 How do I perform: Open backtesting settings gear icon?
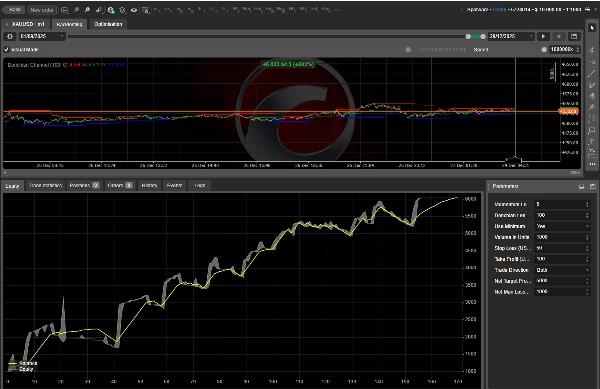click(10, 36)
